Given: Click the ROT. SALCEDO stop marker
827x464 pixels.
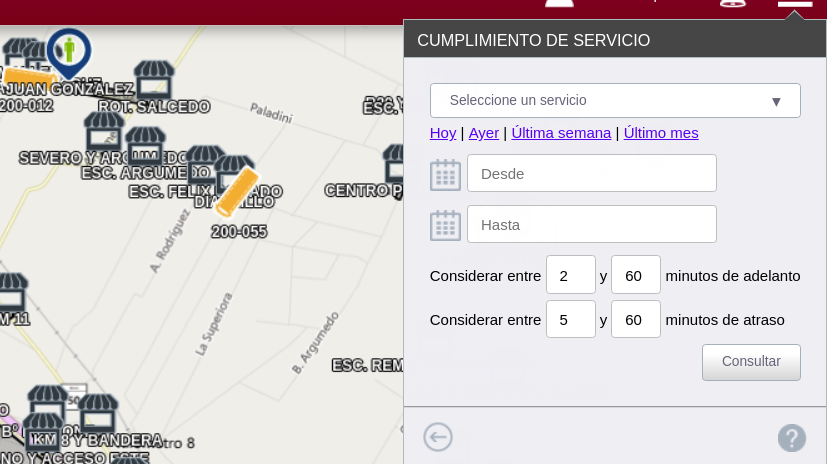Looking at the screenshot, I should tap(153, 79).
